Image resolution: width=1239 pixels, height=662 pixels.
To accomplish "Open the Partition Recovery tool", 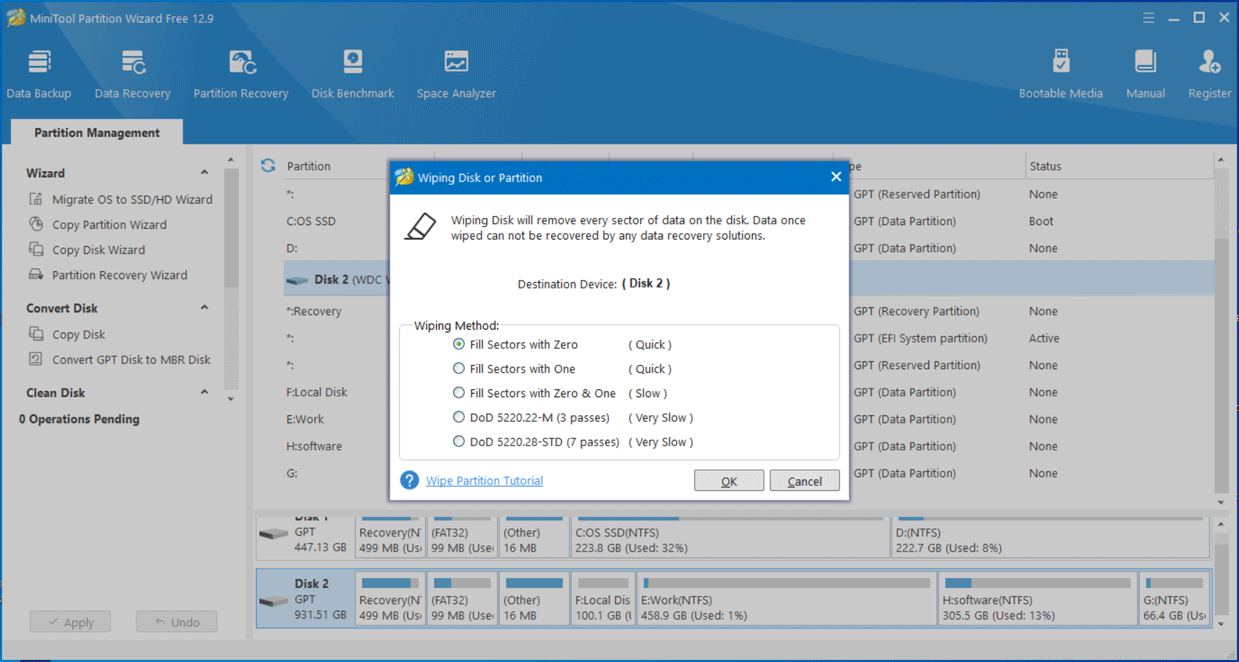I will click(241, 74).
